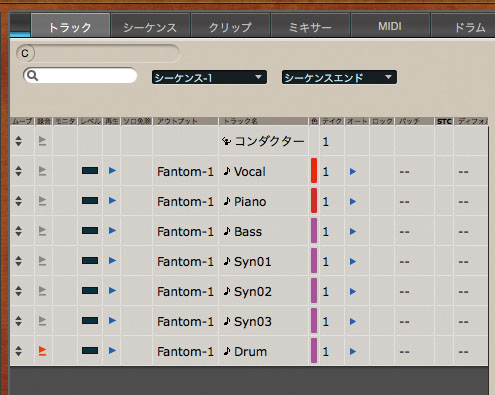Click the red color swatch for Vocal
This screenshot has width=495, height=395.
314,171
